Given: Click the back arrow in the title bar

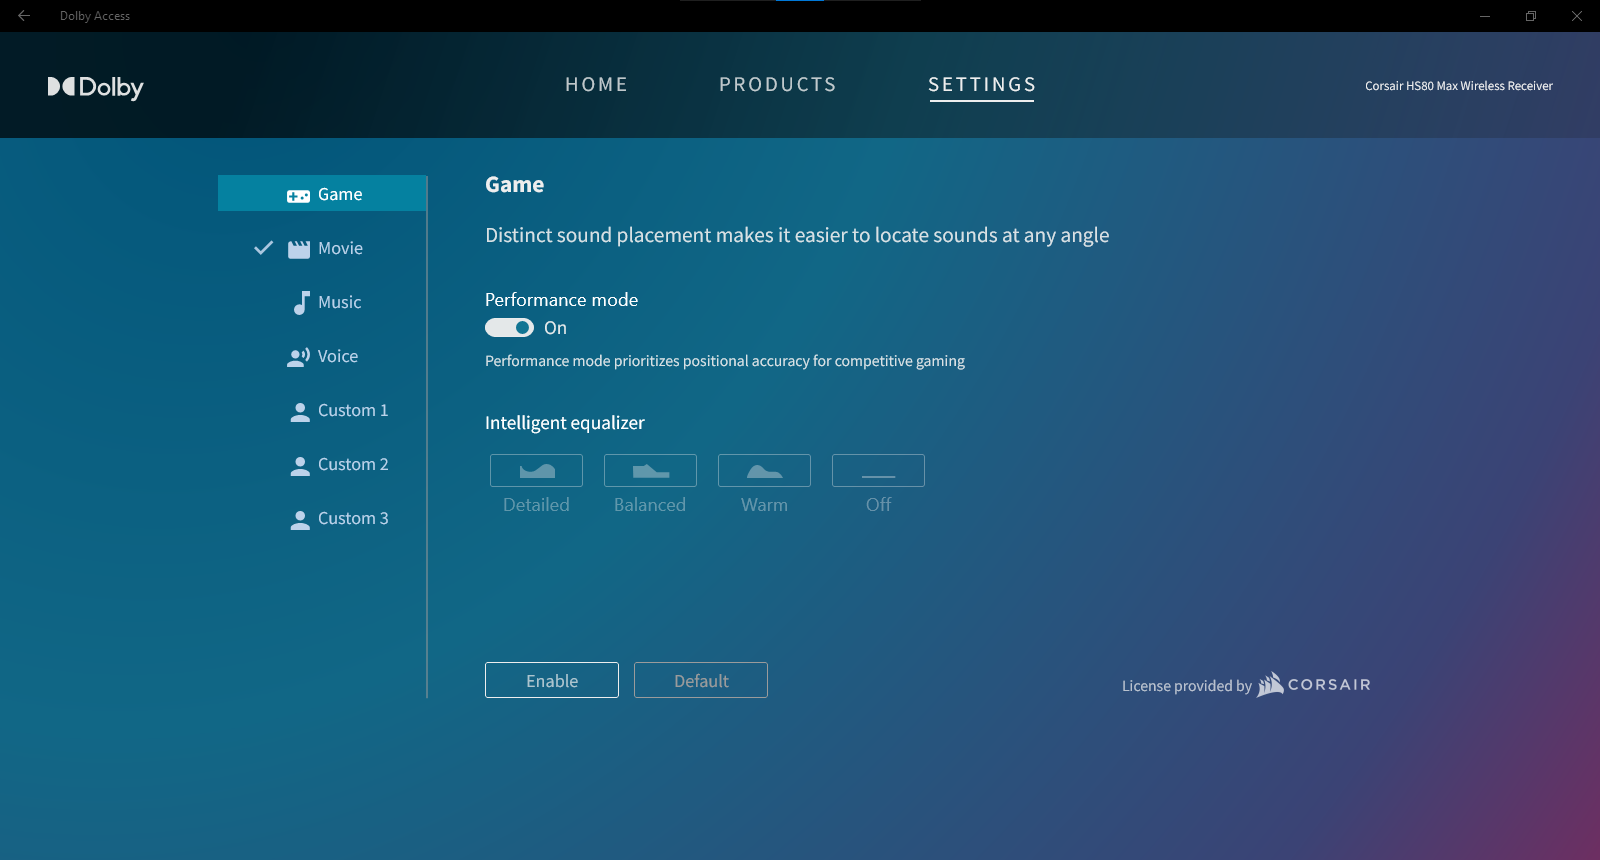Looking at the screenshot, I should pos(24,16).
